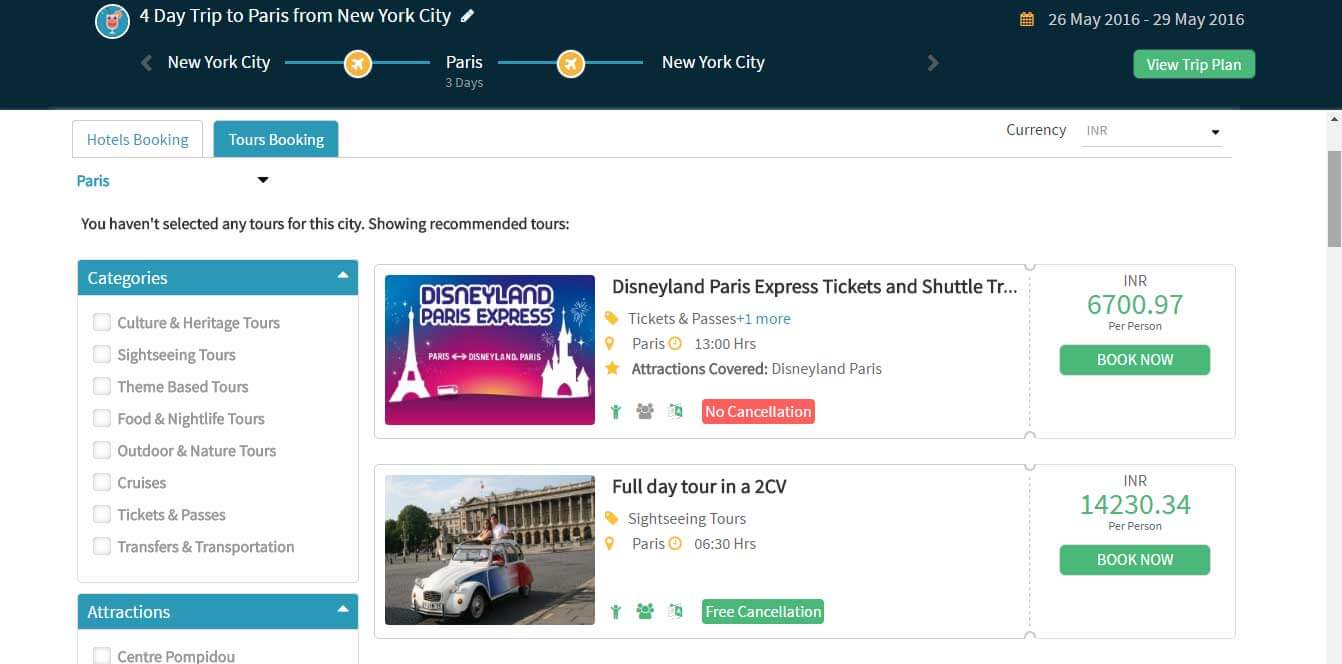Tick Food & Nightlife Tours checkbox

point(102,418)
